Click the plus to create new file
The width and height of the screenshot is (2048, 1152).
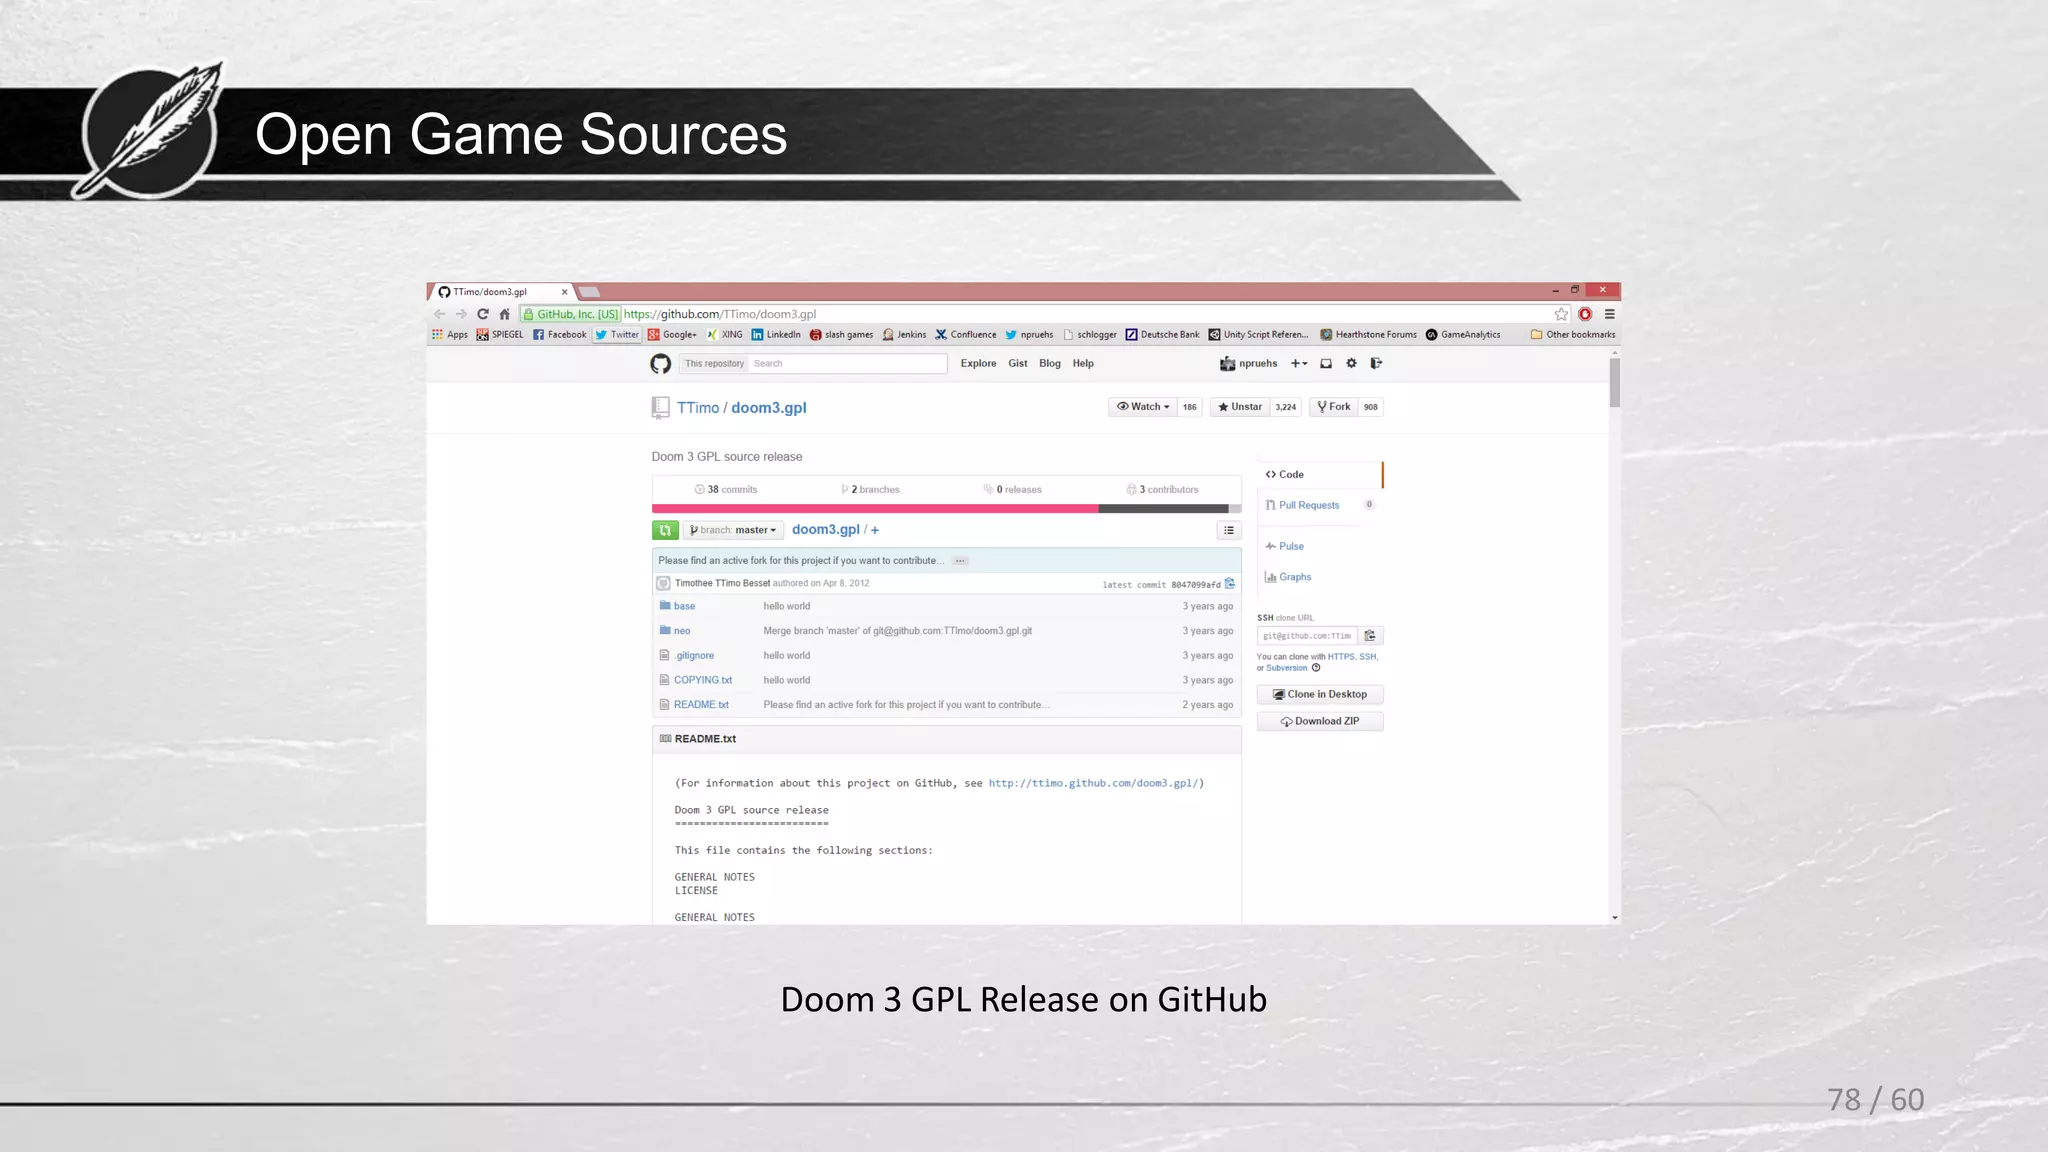click(x=875, y=530)
